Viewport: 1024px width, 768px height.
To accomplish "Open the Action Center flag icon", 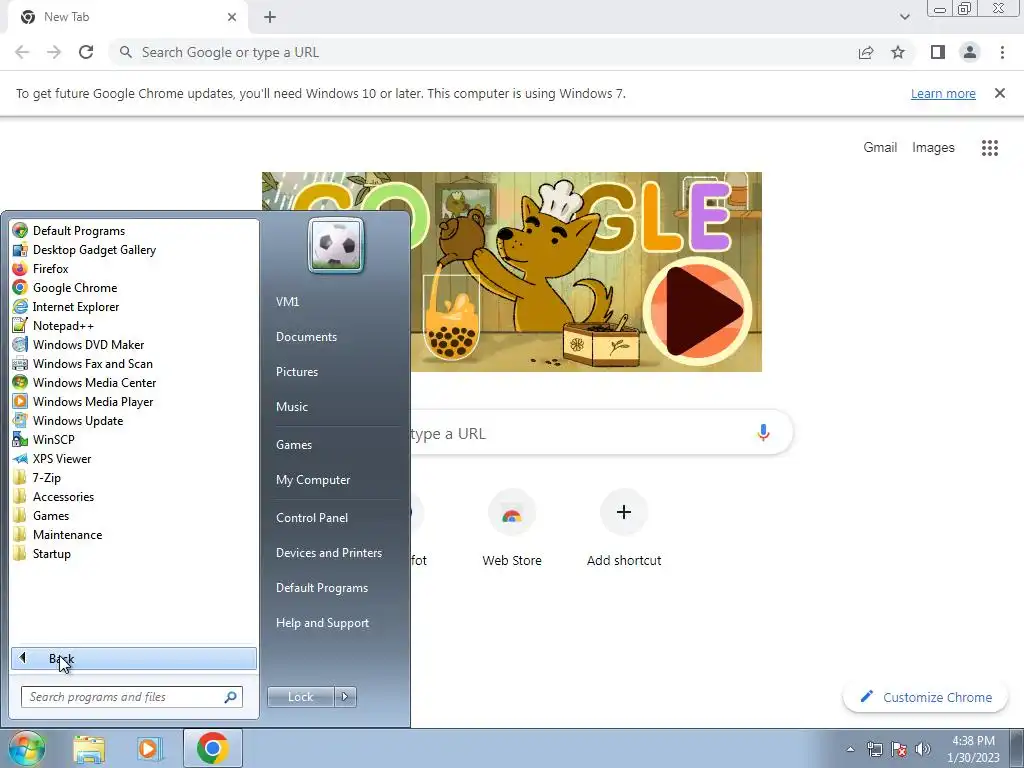I will click(x=899, y=749).
